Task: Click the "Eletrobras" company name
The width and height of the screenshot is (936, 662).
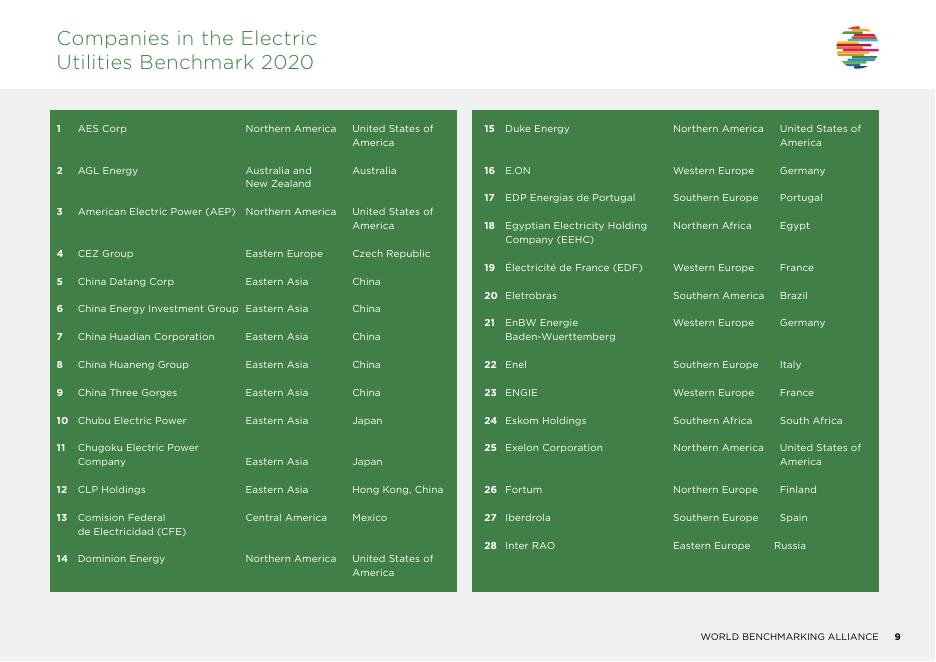Action: (x=531, y=296)
